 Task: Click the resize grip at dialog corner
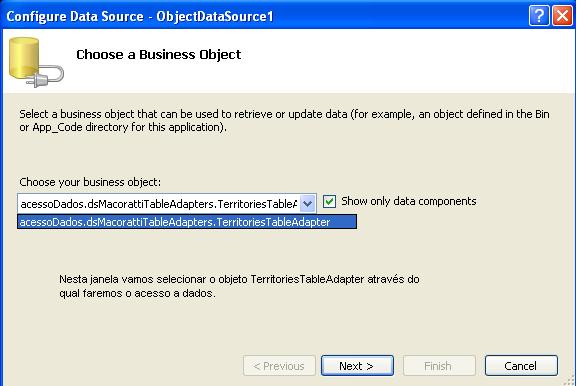coord(570,379)
